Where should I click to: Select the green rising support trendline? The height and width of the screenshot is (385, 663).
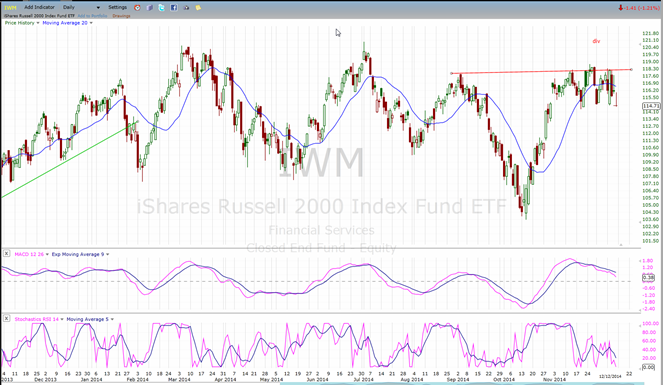pos(70,160)
